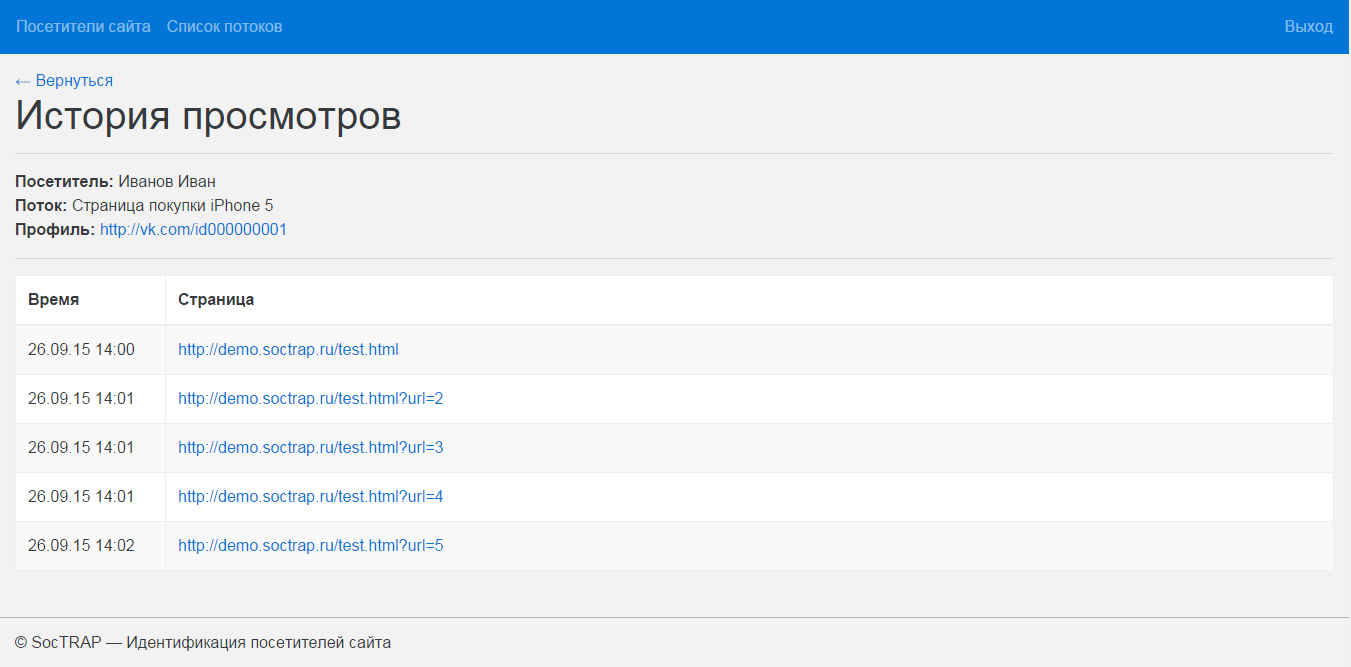Click the Выход logout link
Screen dimensions: 1351x667
click(x=1308, y=26)
